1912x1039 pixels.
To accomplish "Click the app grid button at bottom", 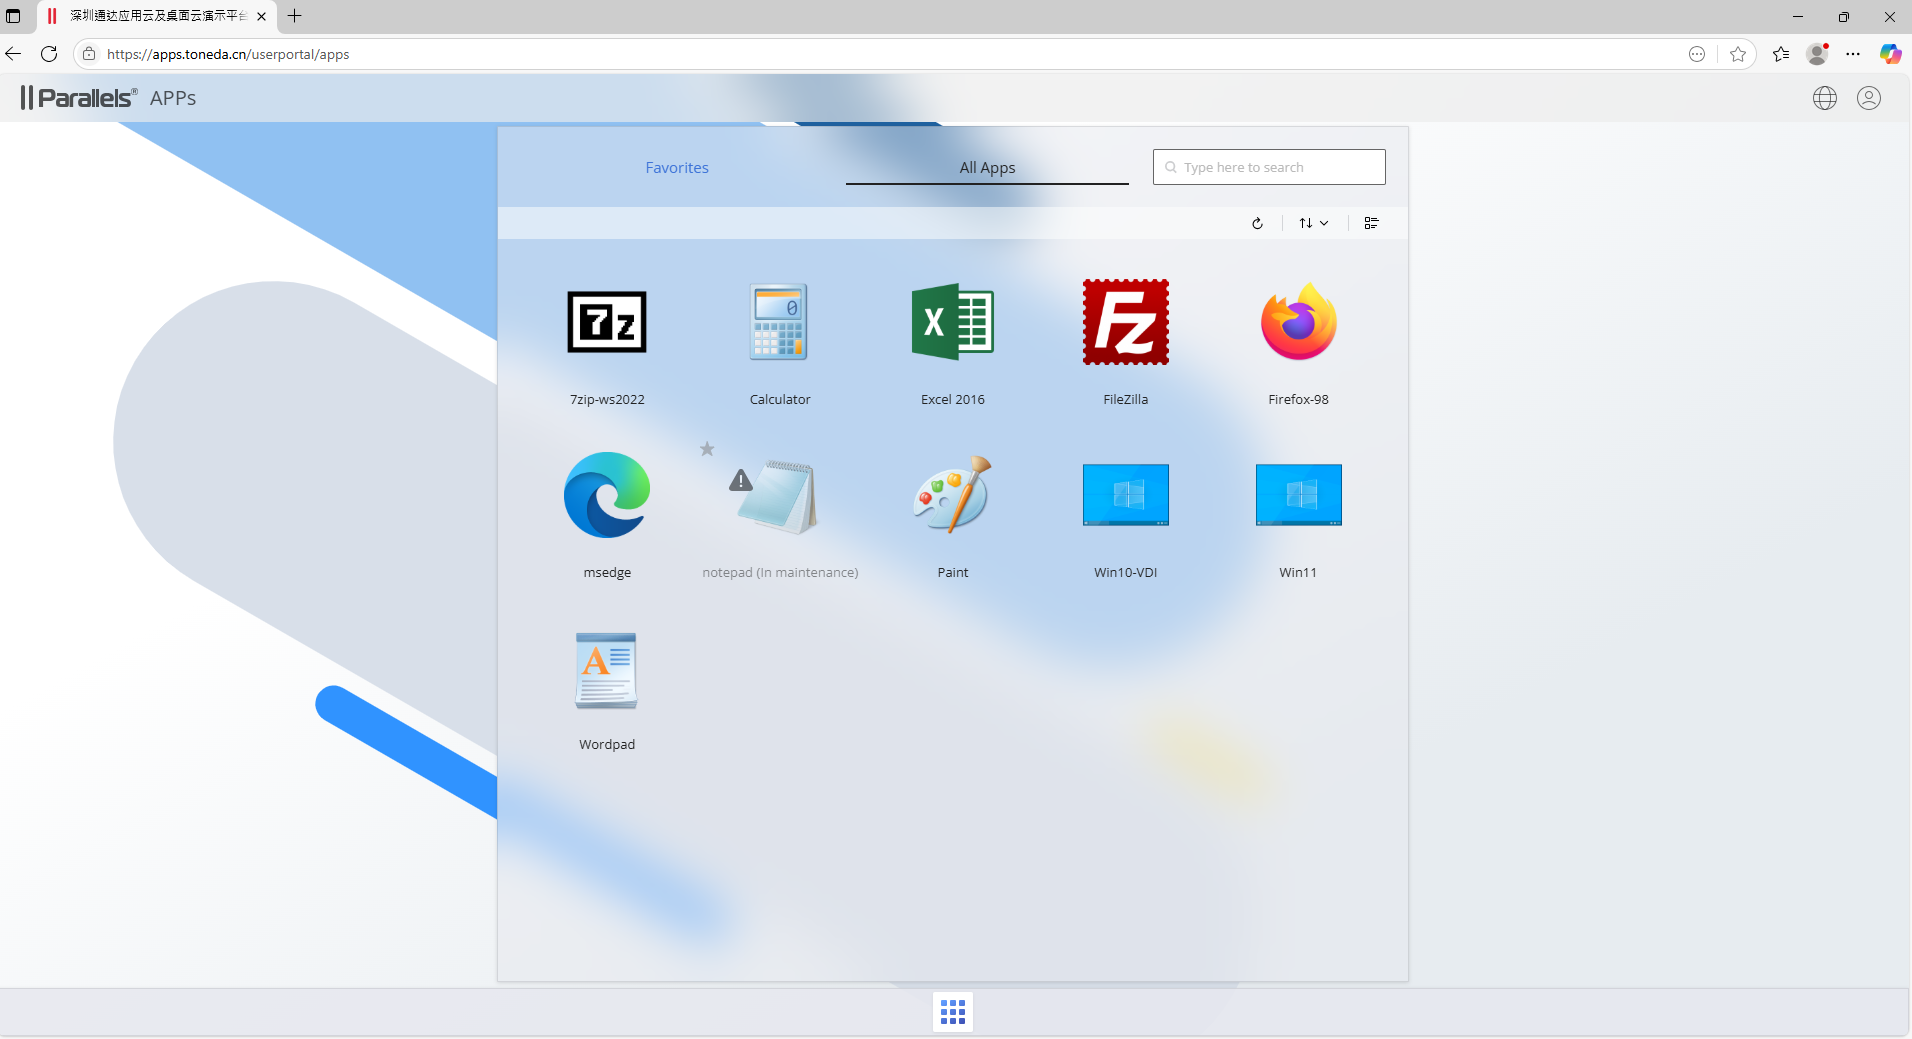I will (953, 1012).
